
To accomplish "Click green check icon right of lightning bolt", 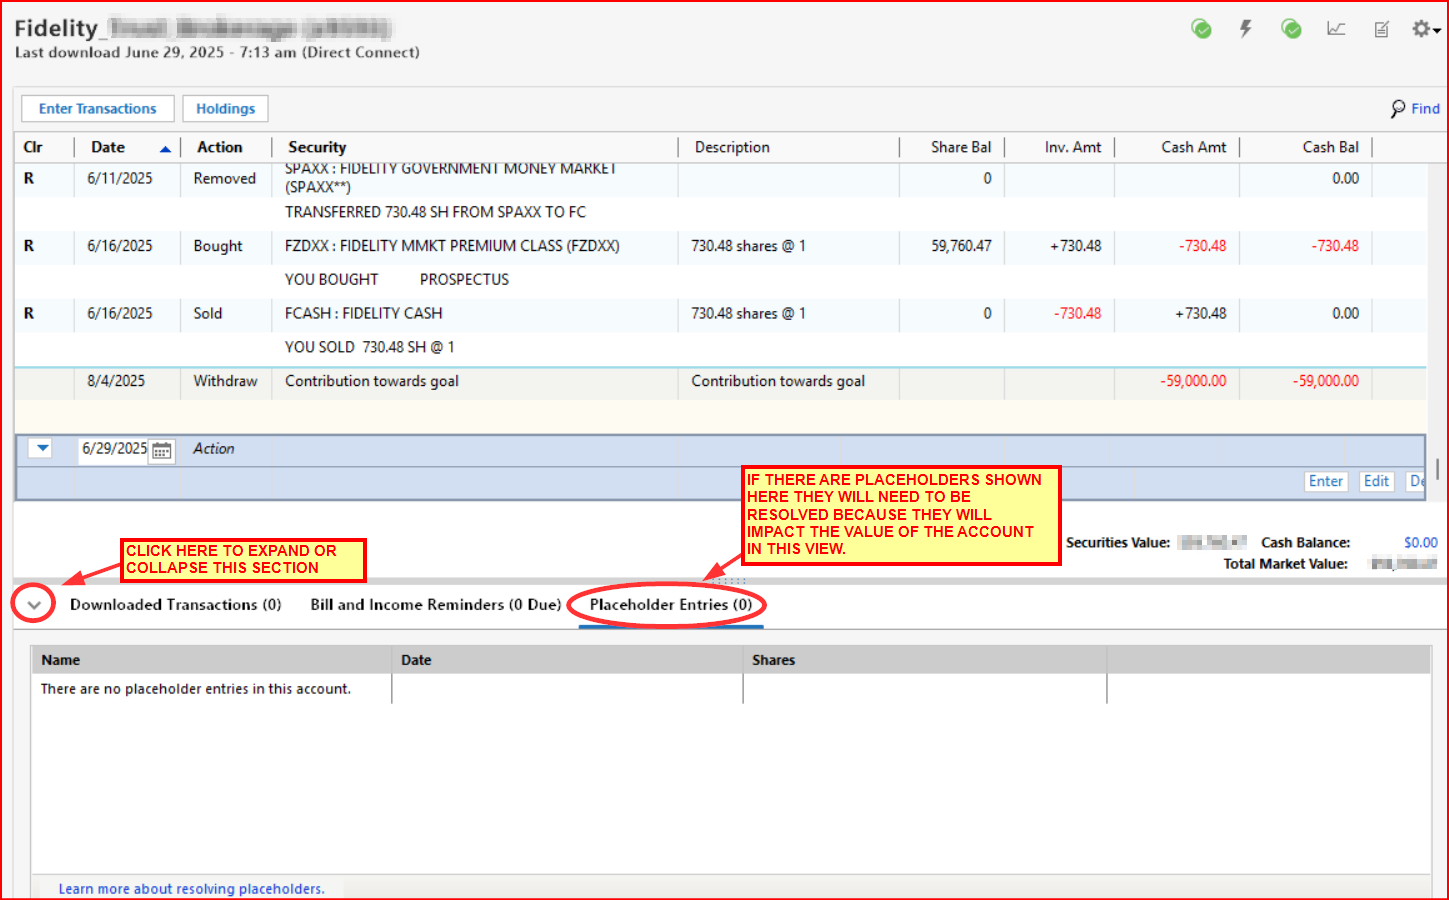I will click(1291, 29).
